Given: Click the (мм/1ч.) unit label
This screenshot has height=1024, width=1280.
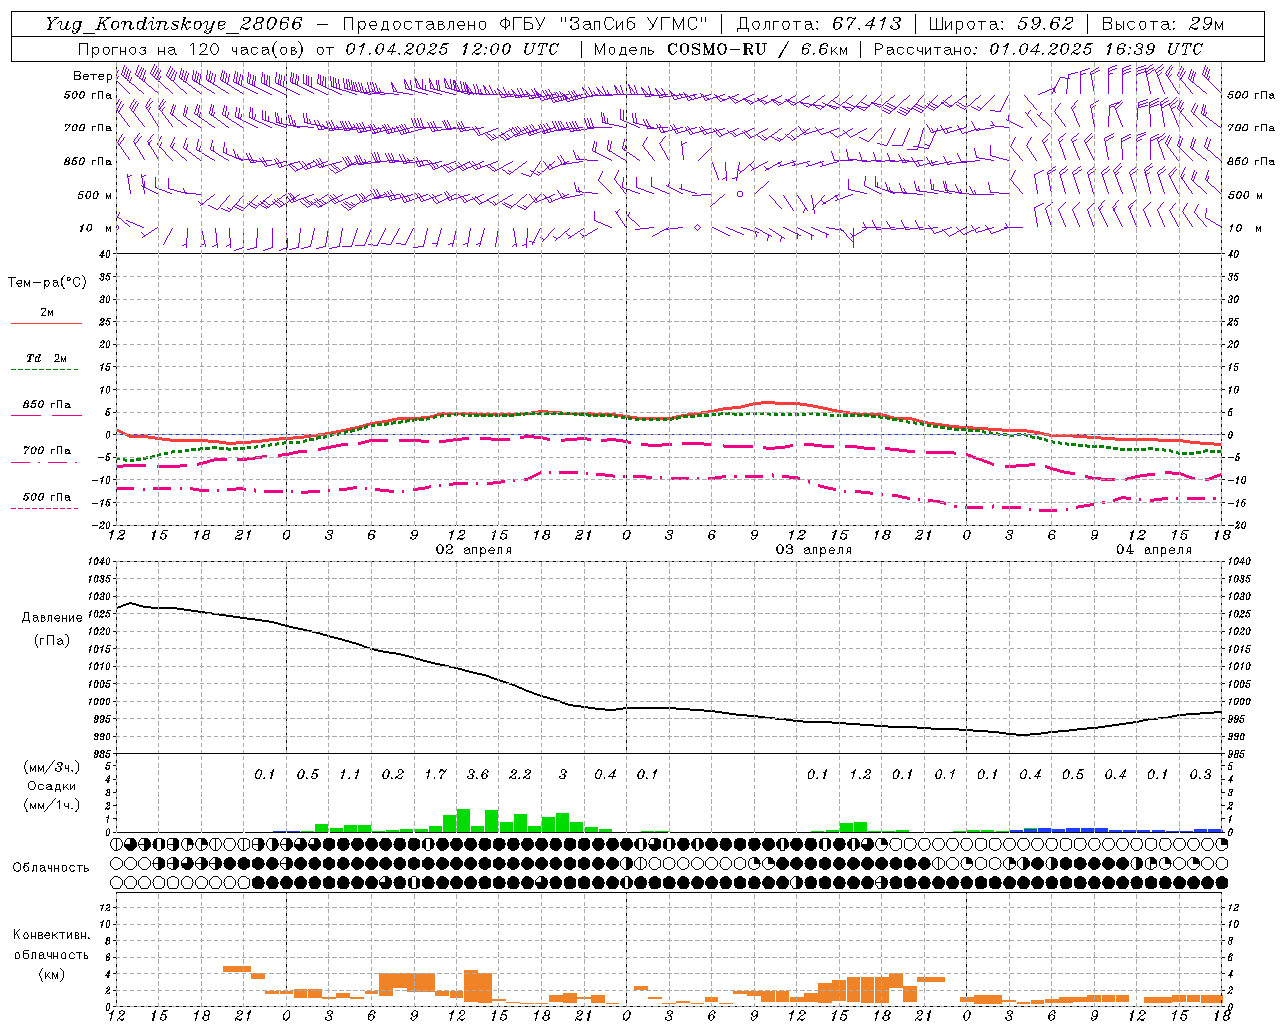Looking at the screenshot, I should coord(52,805).
